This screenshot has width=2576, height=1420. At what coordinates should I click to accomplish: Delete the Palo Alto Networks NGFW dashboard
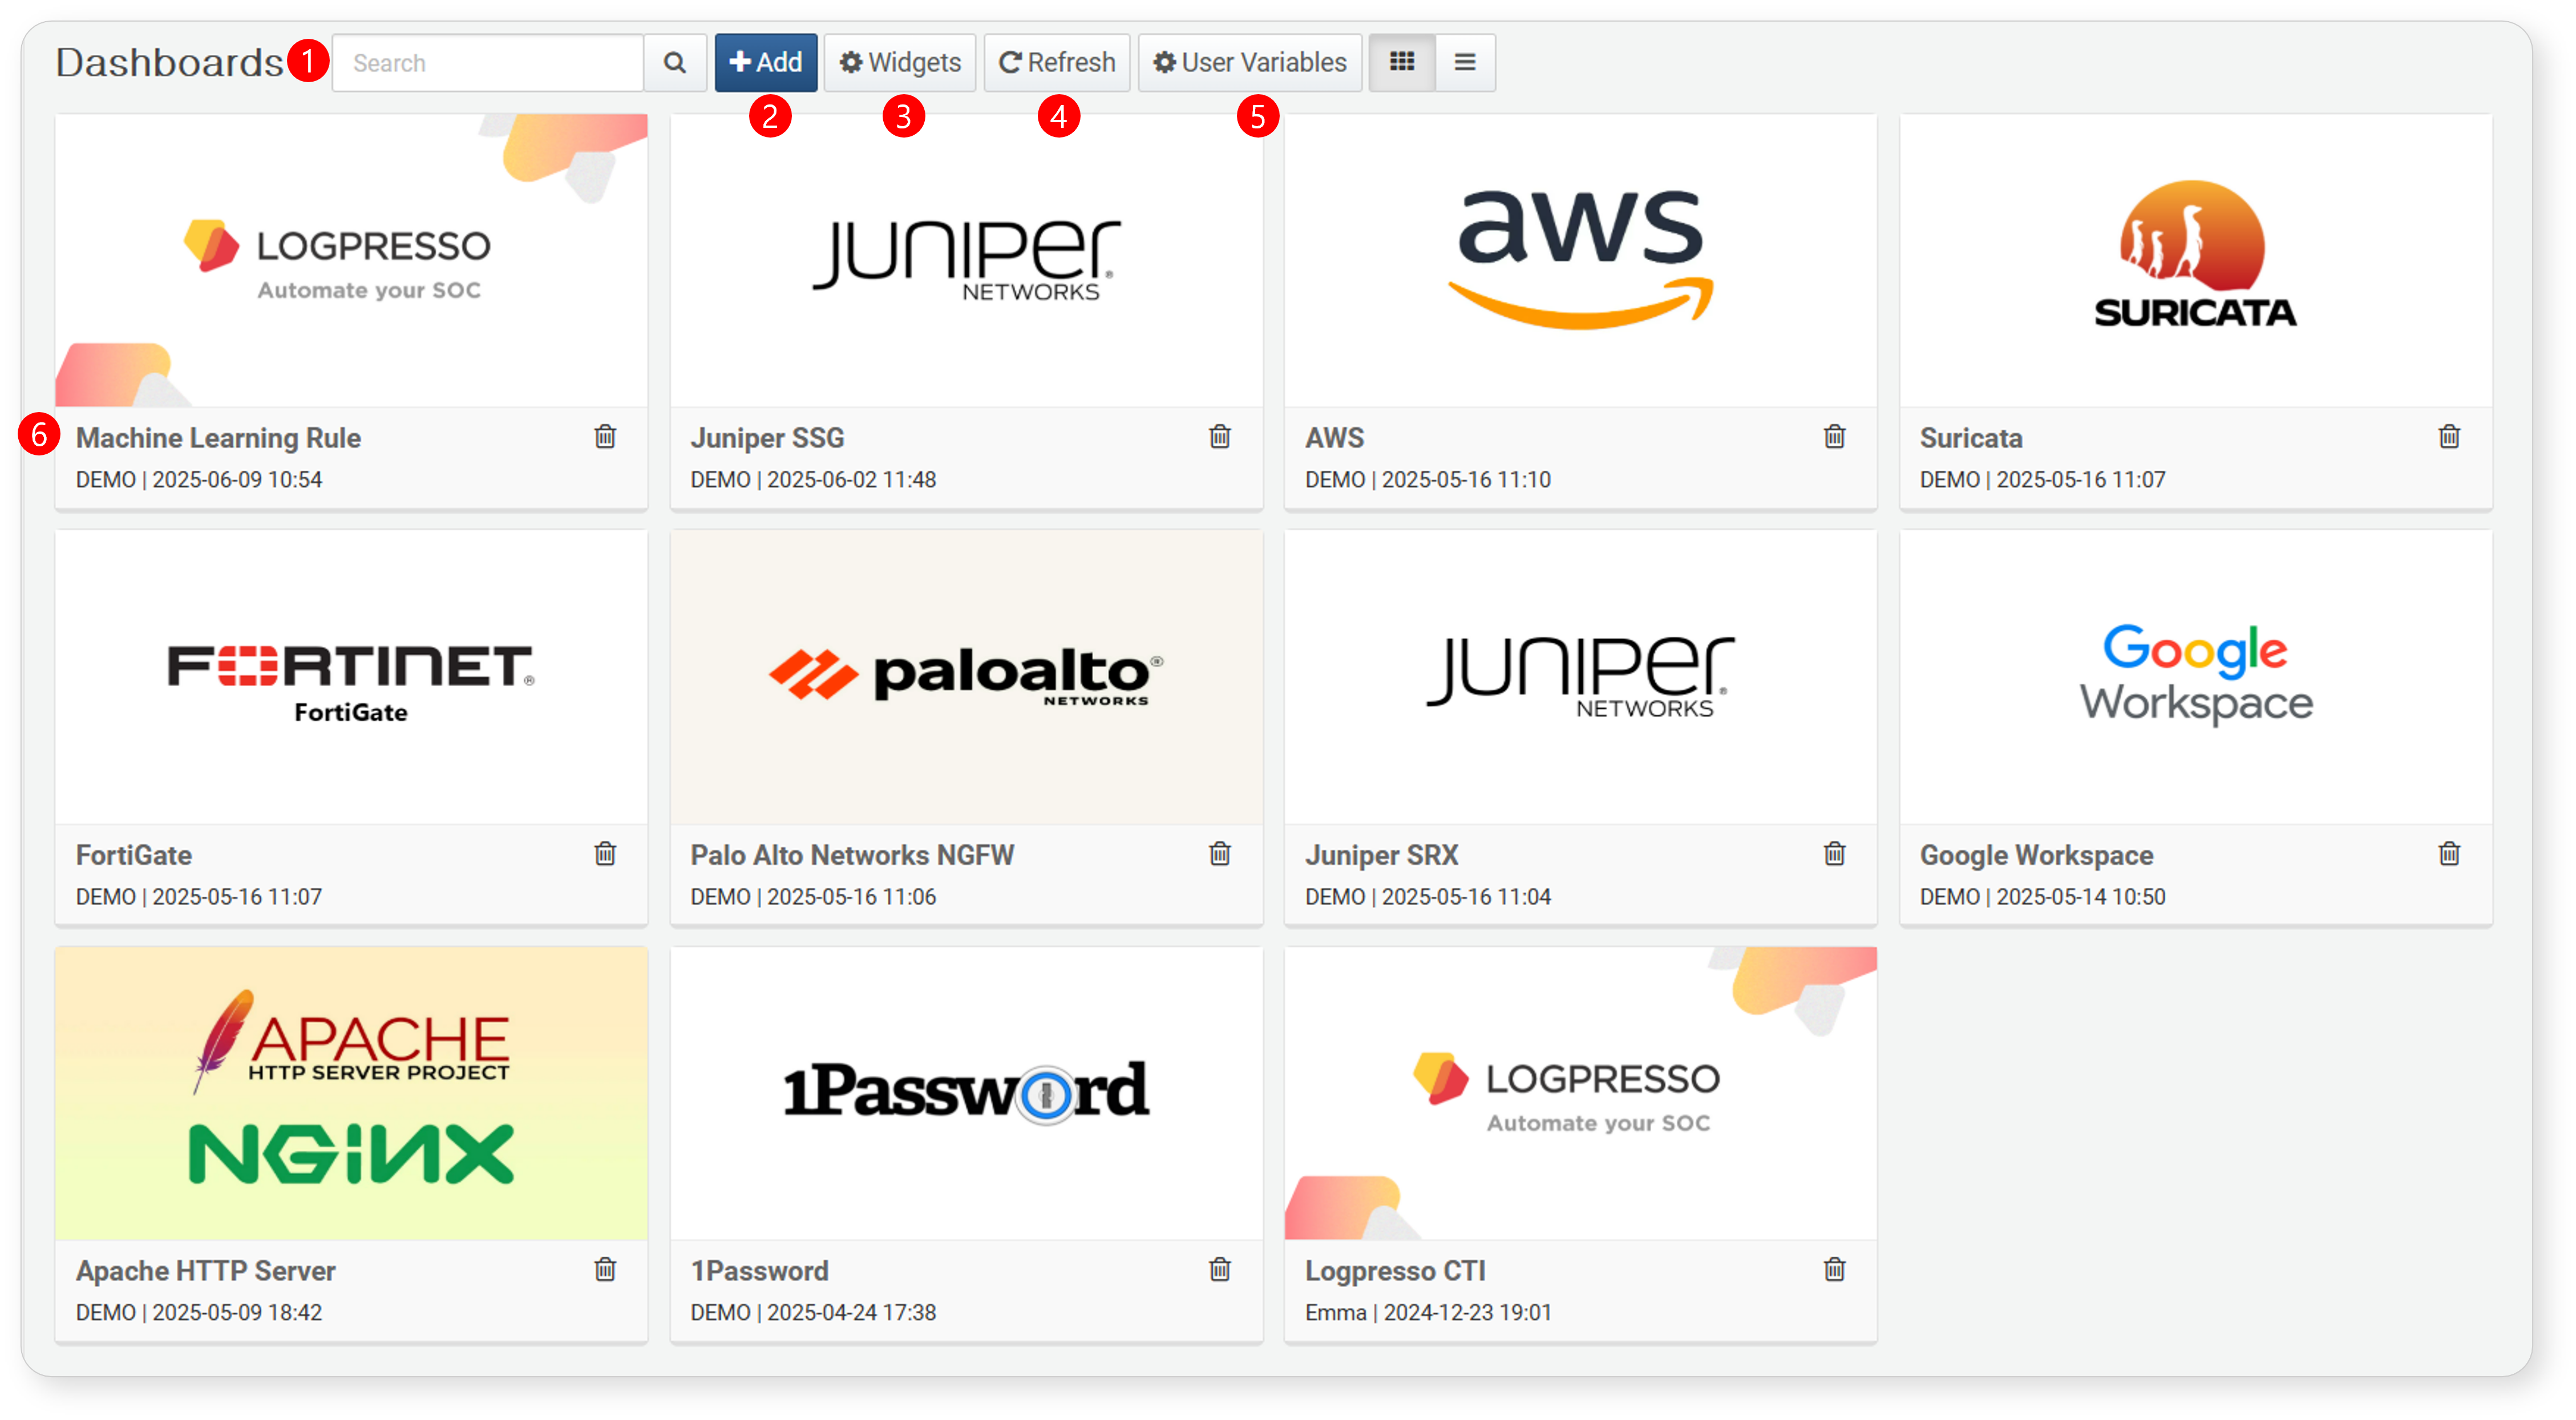click(1220, 854)
